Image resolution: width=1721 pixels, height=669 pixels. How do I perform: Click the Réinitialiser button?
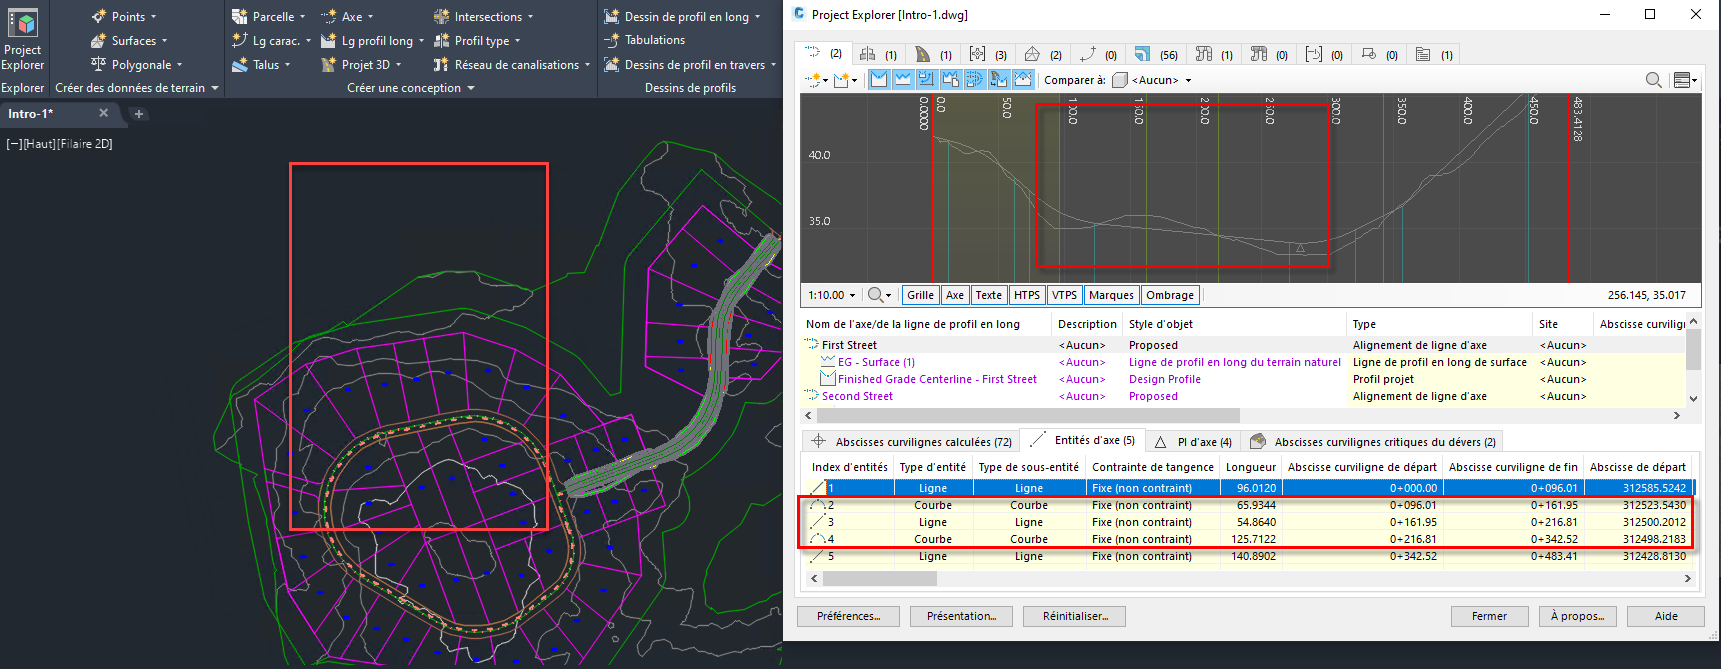(1074, 616)
